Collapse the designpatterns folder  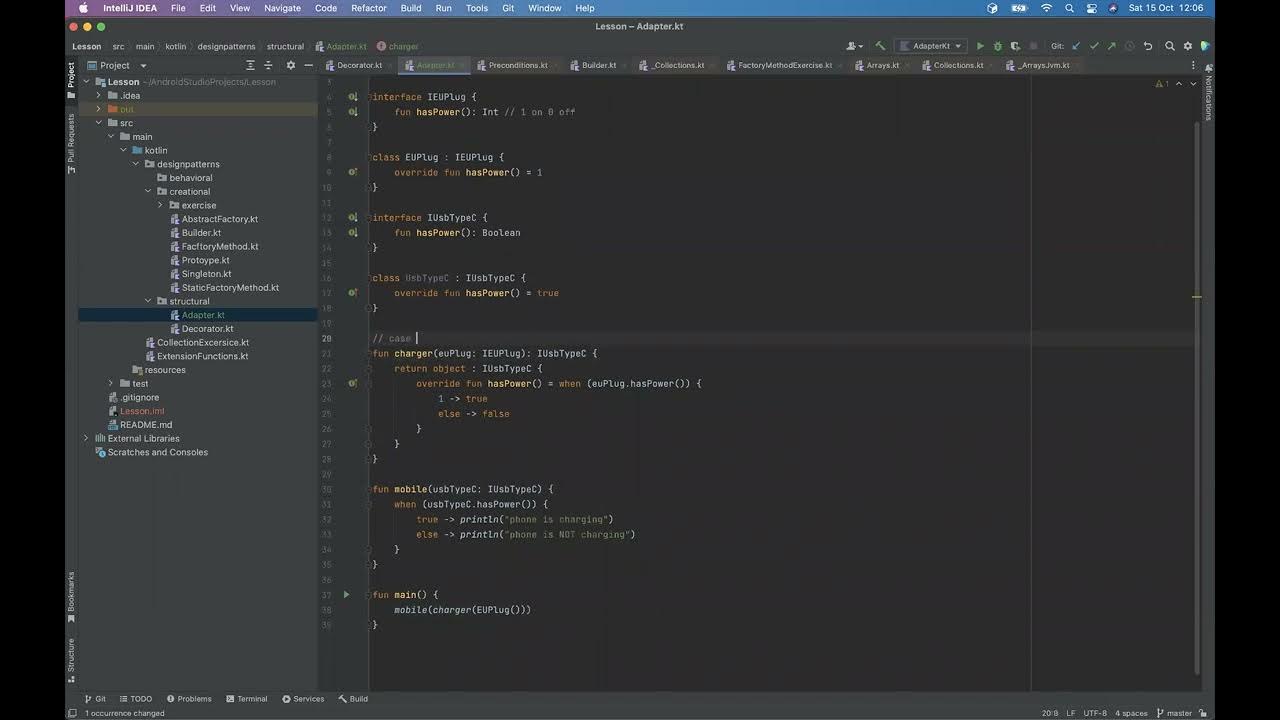(x=136, y=164)
